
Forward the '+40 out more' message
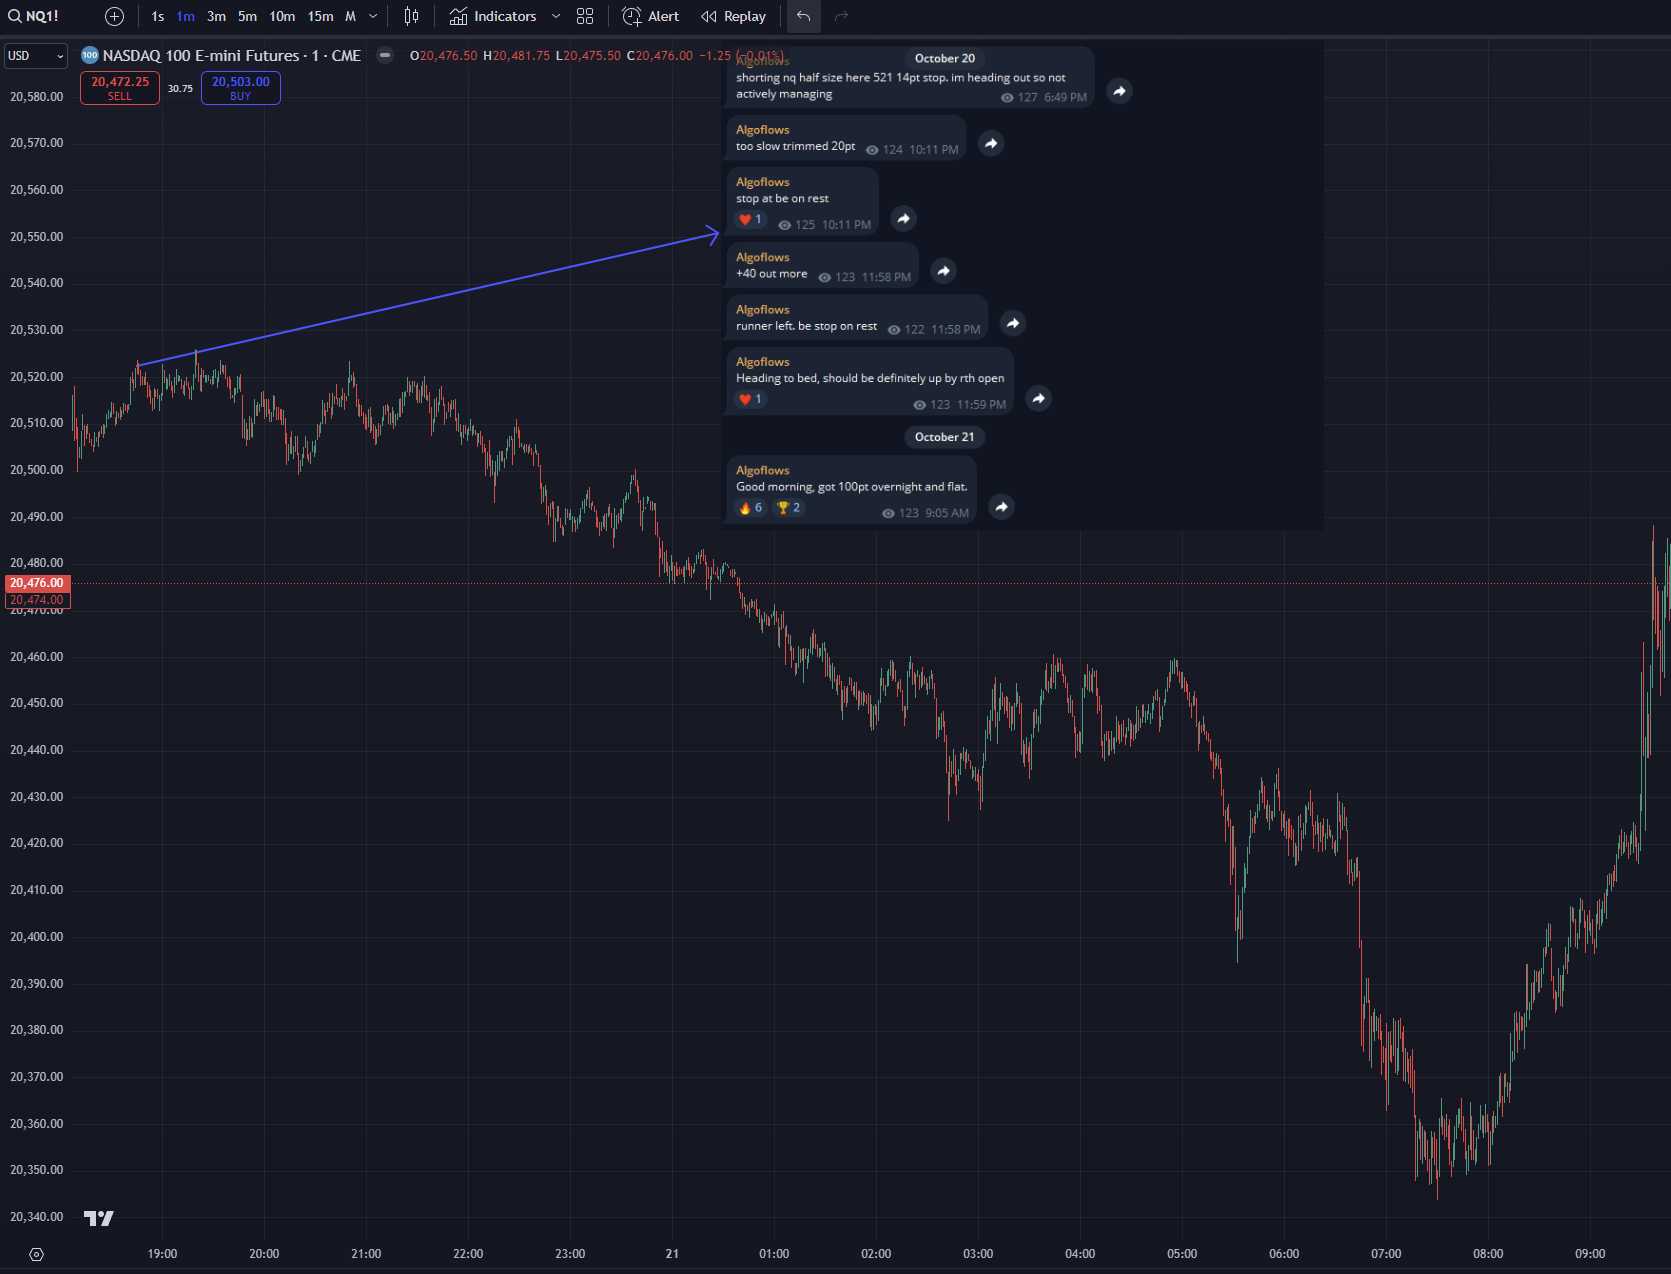coord(944,270)
